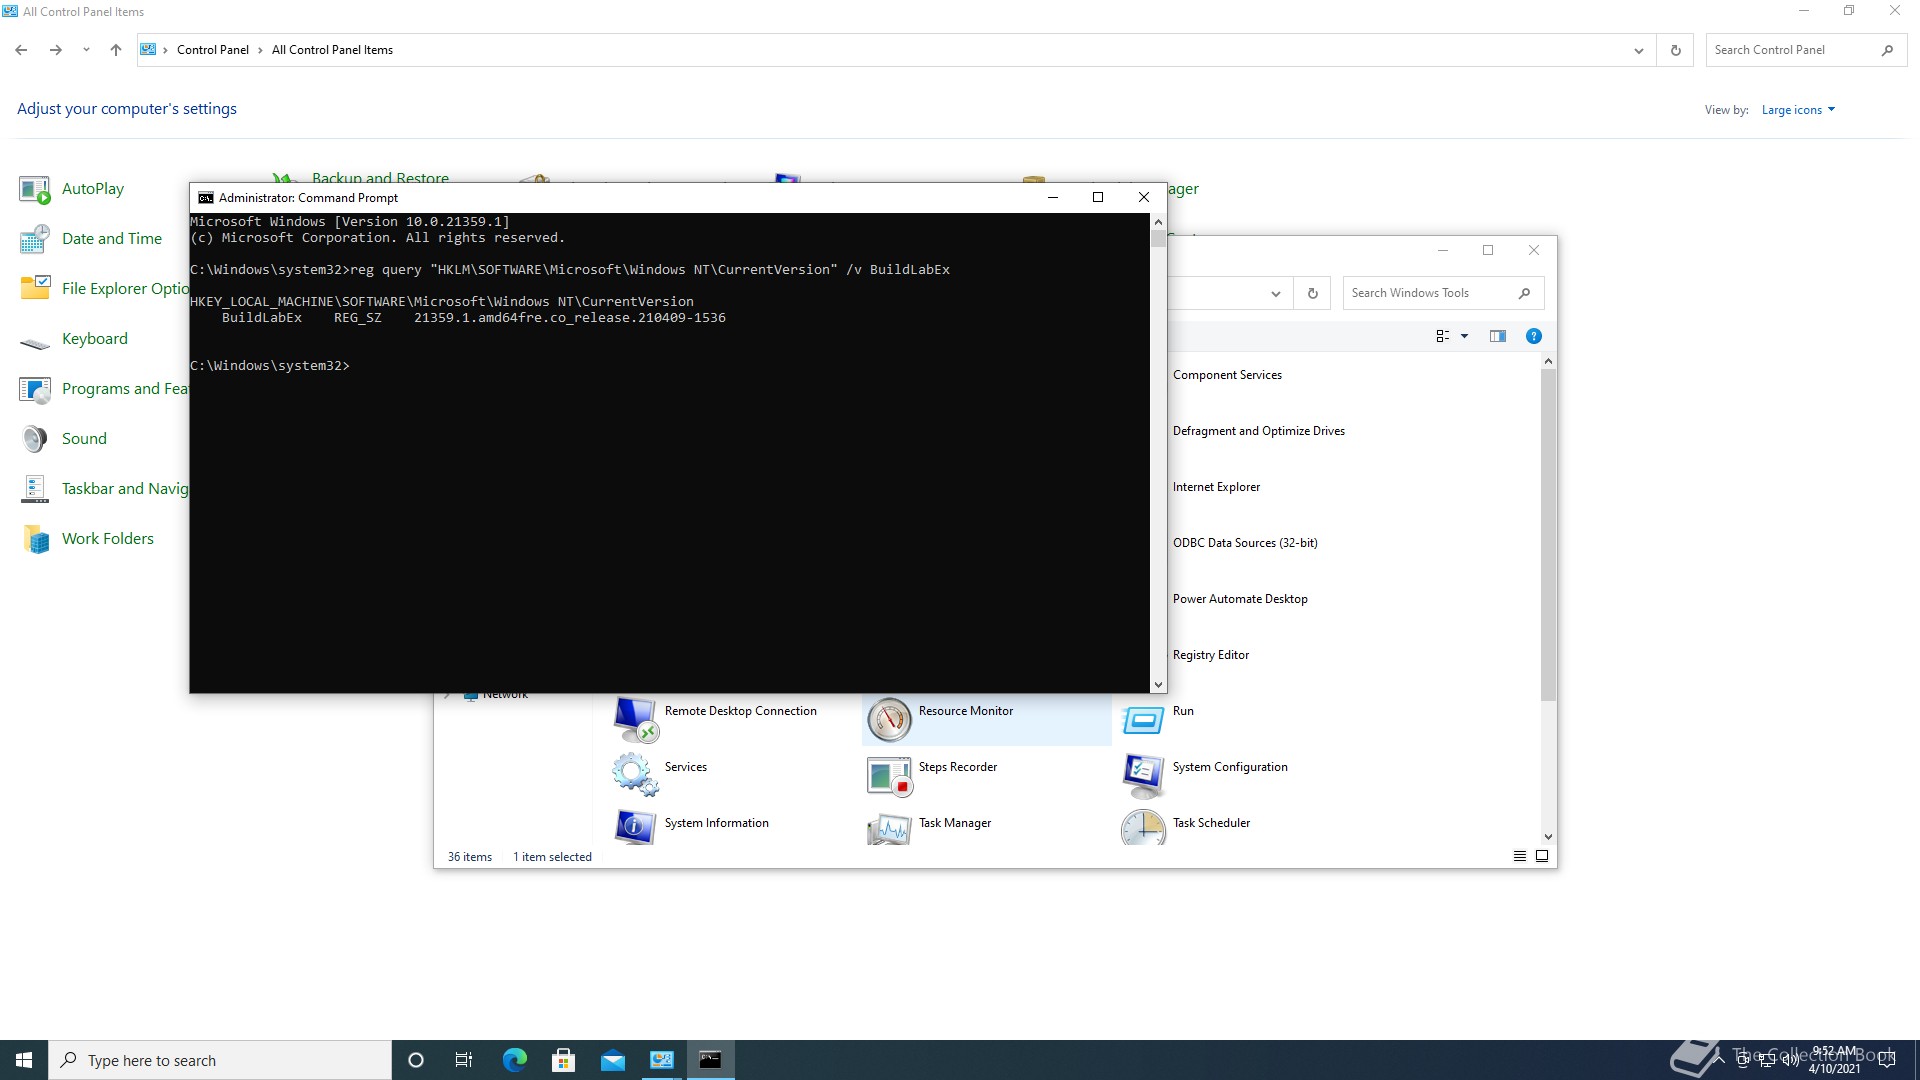Screen dimensions: 1920x1080
Task: Refresh the Control Panel address bar
Action: [1676, 50]
